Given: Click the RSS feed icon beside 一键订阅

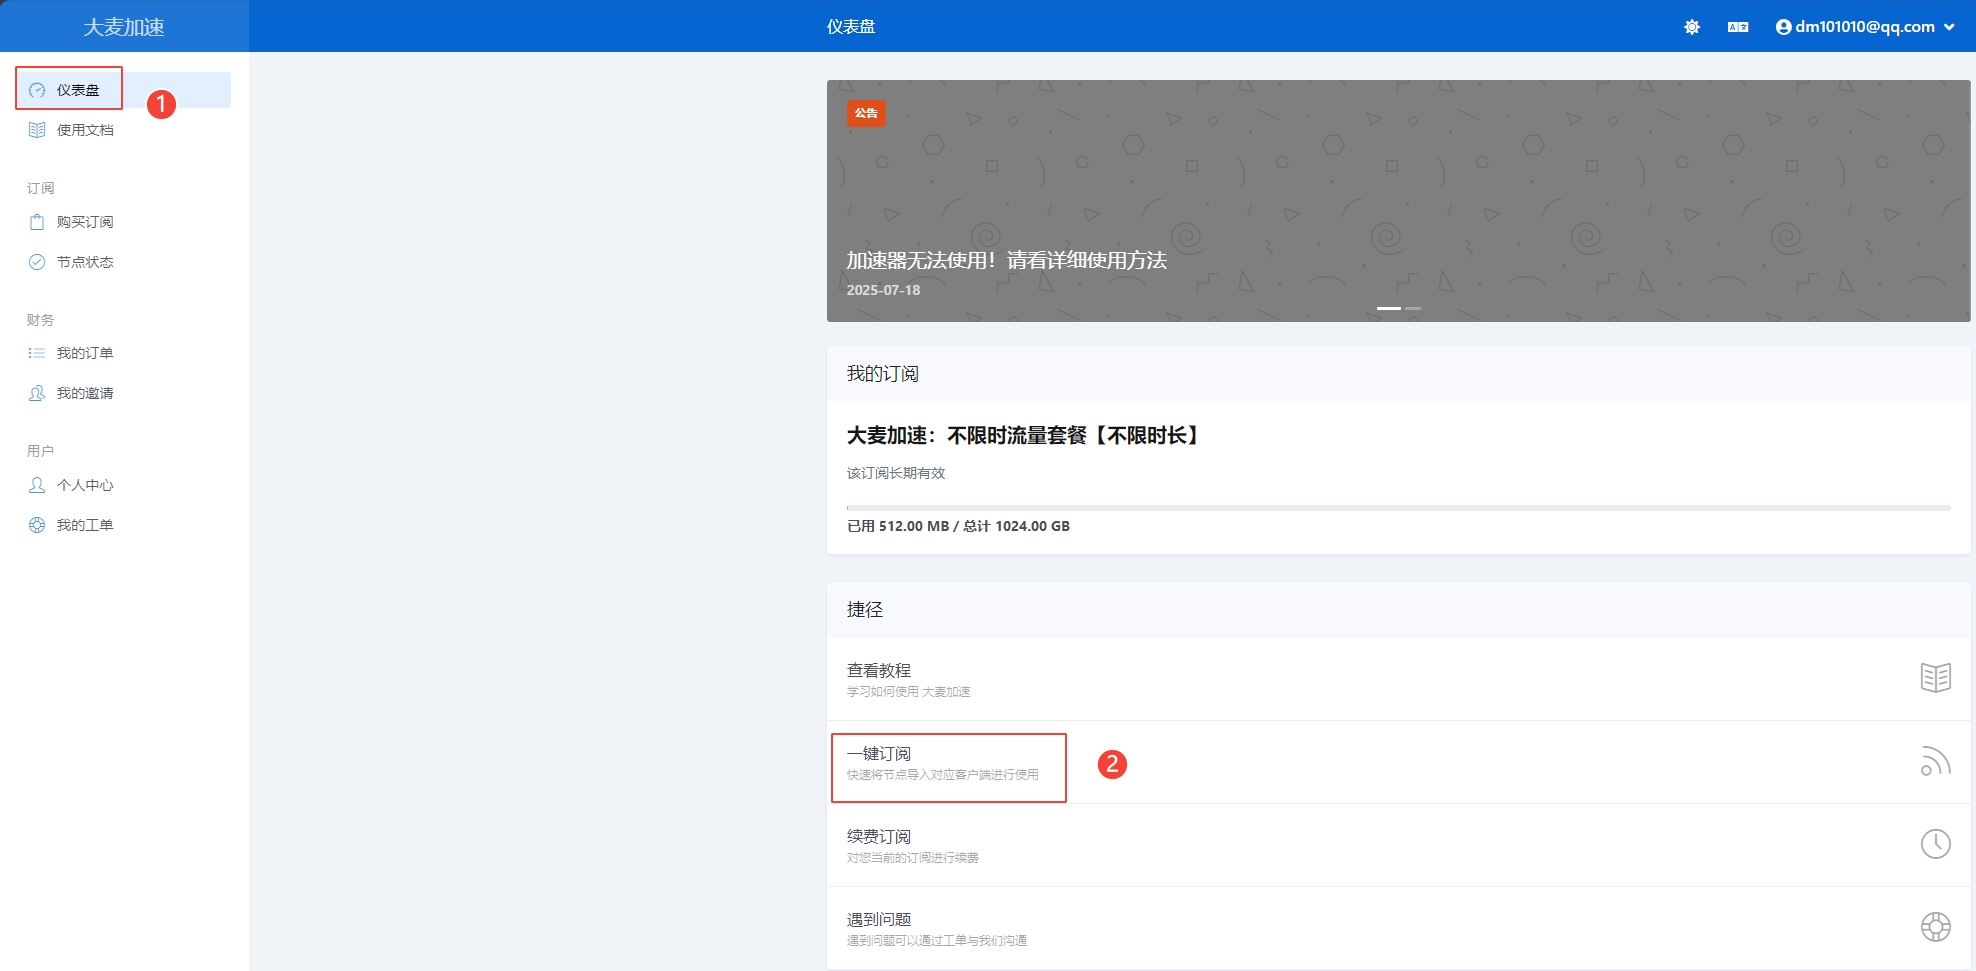Looking at the screenshot, I should click(x=1935, y=762).
